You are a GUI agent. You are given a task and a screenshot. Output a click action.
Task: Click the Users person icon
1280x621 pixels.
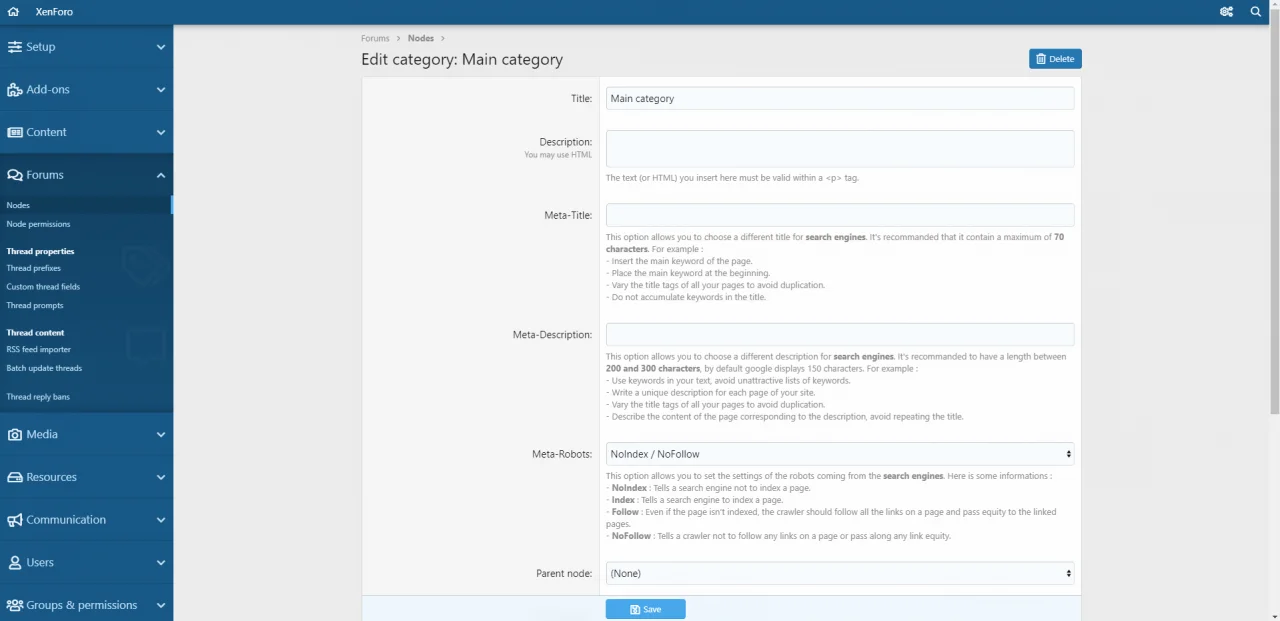point(14,563)
